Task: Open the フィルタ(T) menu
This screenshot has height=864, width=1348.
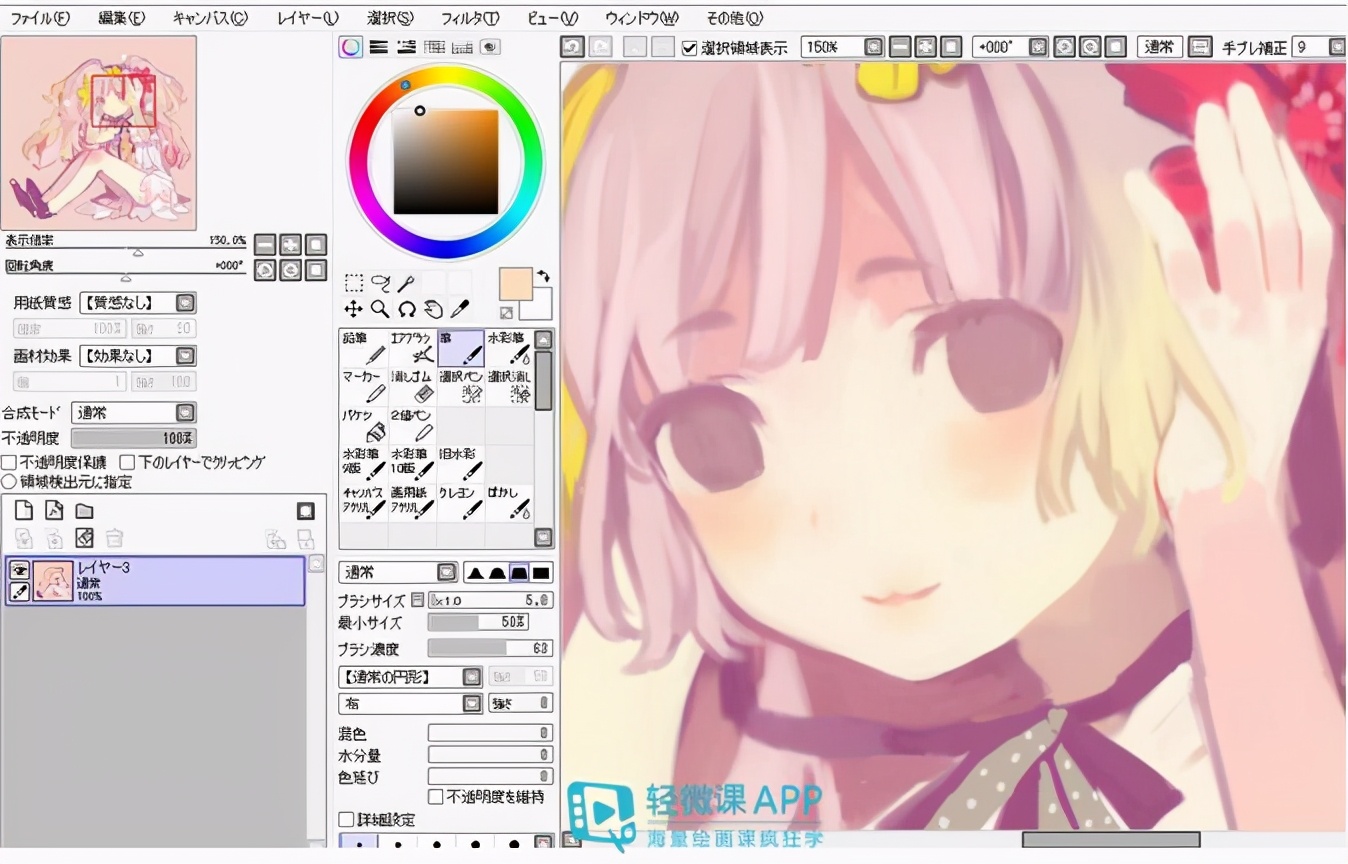Action: pos(470,18)
